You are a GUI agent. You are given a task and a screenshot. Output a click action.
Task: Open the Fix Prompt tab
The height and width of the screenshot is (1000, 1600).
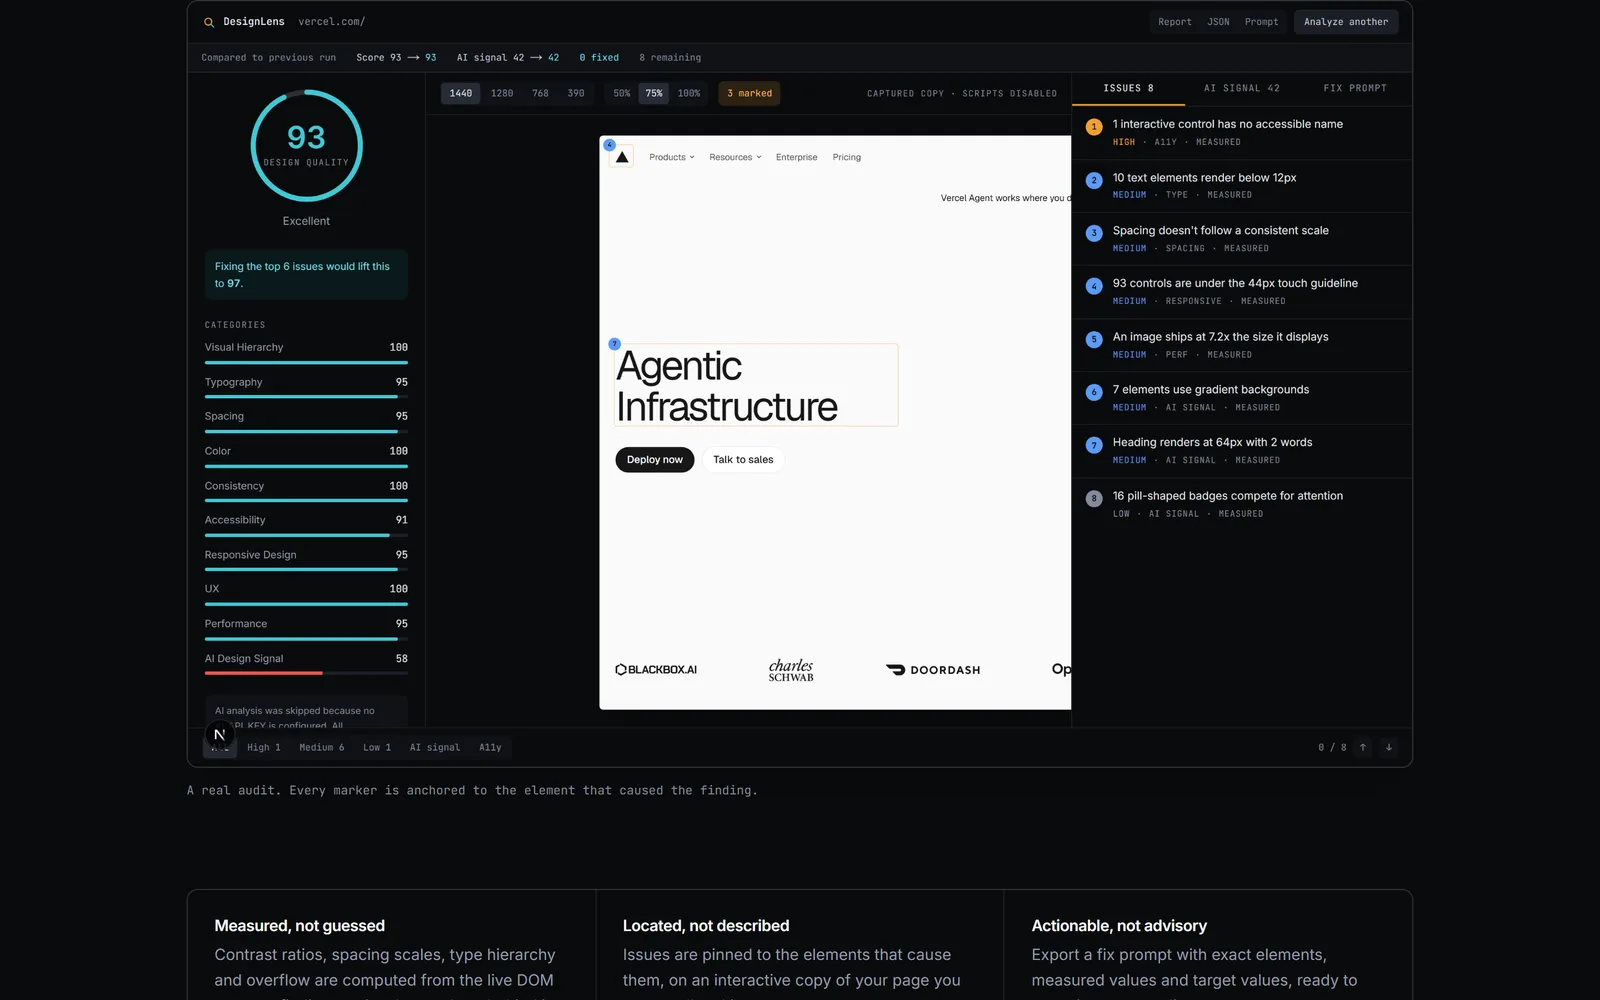pyautogui.click(x=1355, y=88)
